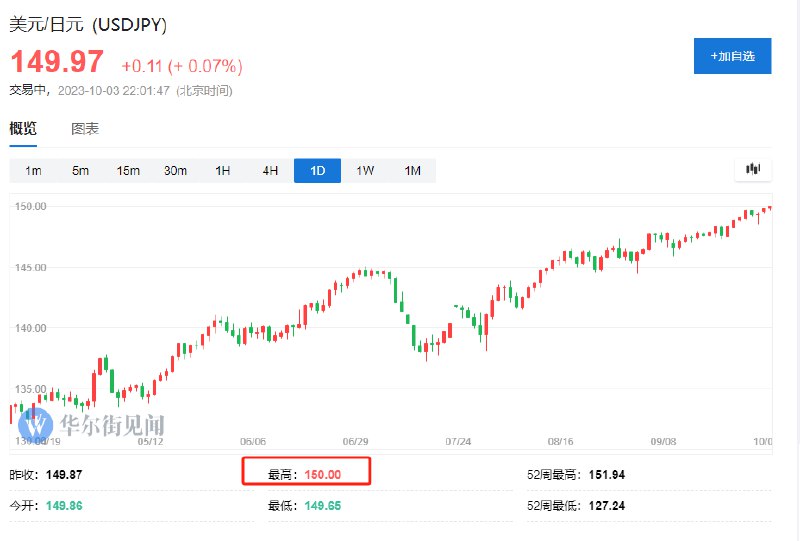800x541 pixels.
Task: Click the 07/24 date label on chart
Action: 458,441
